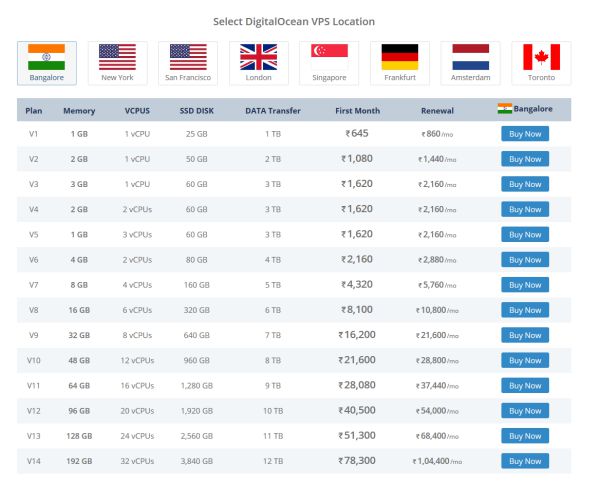
Task: Purchase the V5 plan with 3 vCPUs
Action: click(525, 235)
